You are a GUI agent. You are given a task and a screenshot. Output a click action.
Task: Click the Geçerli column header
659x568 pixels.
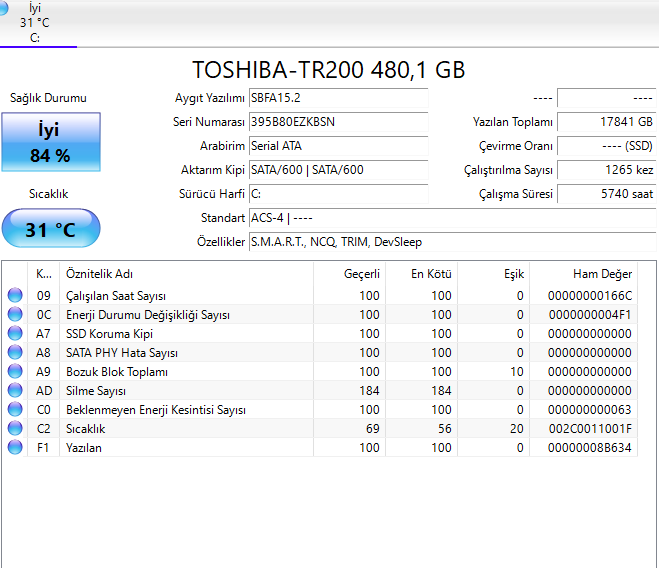click(x=349, y=274)
